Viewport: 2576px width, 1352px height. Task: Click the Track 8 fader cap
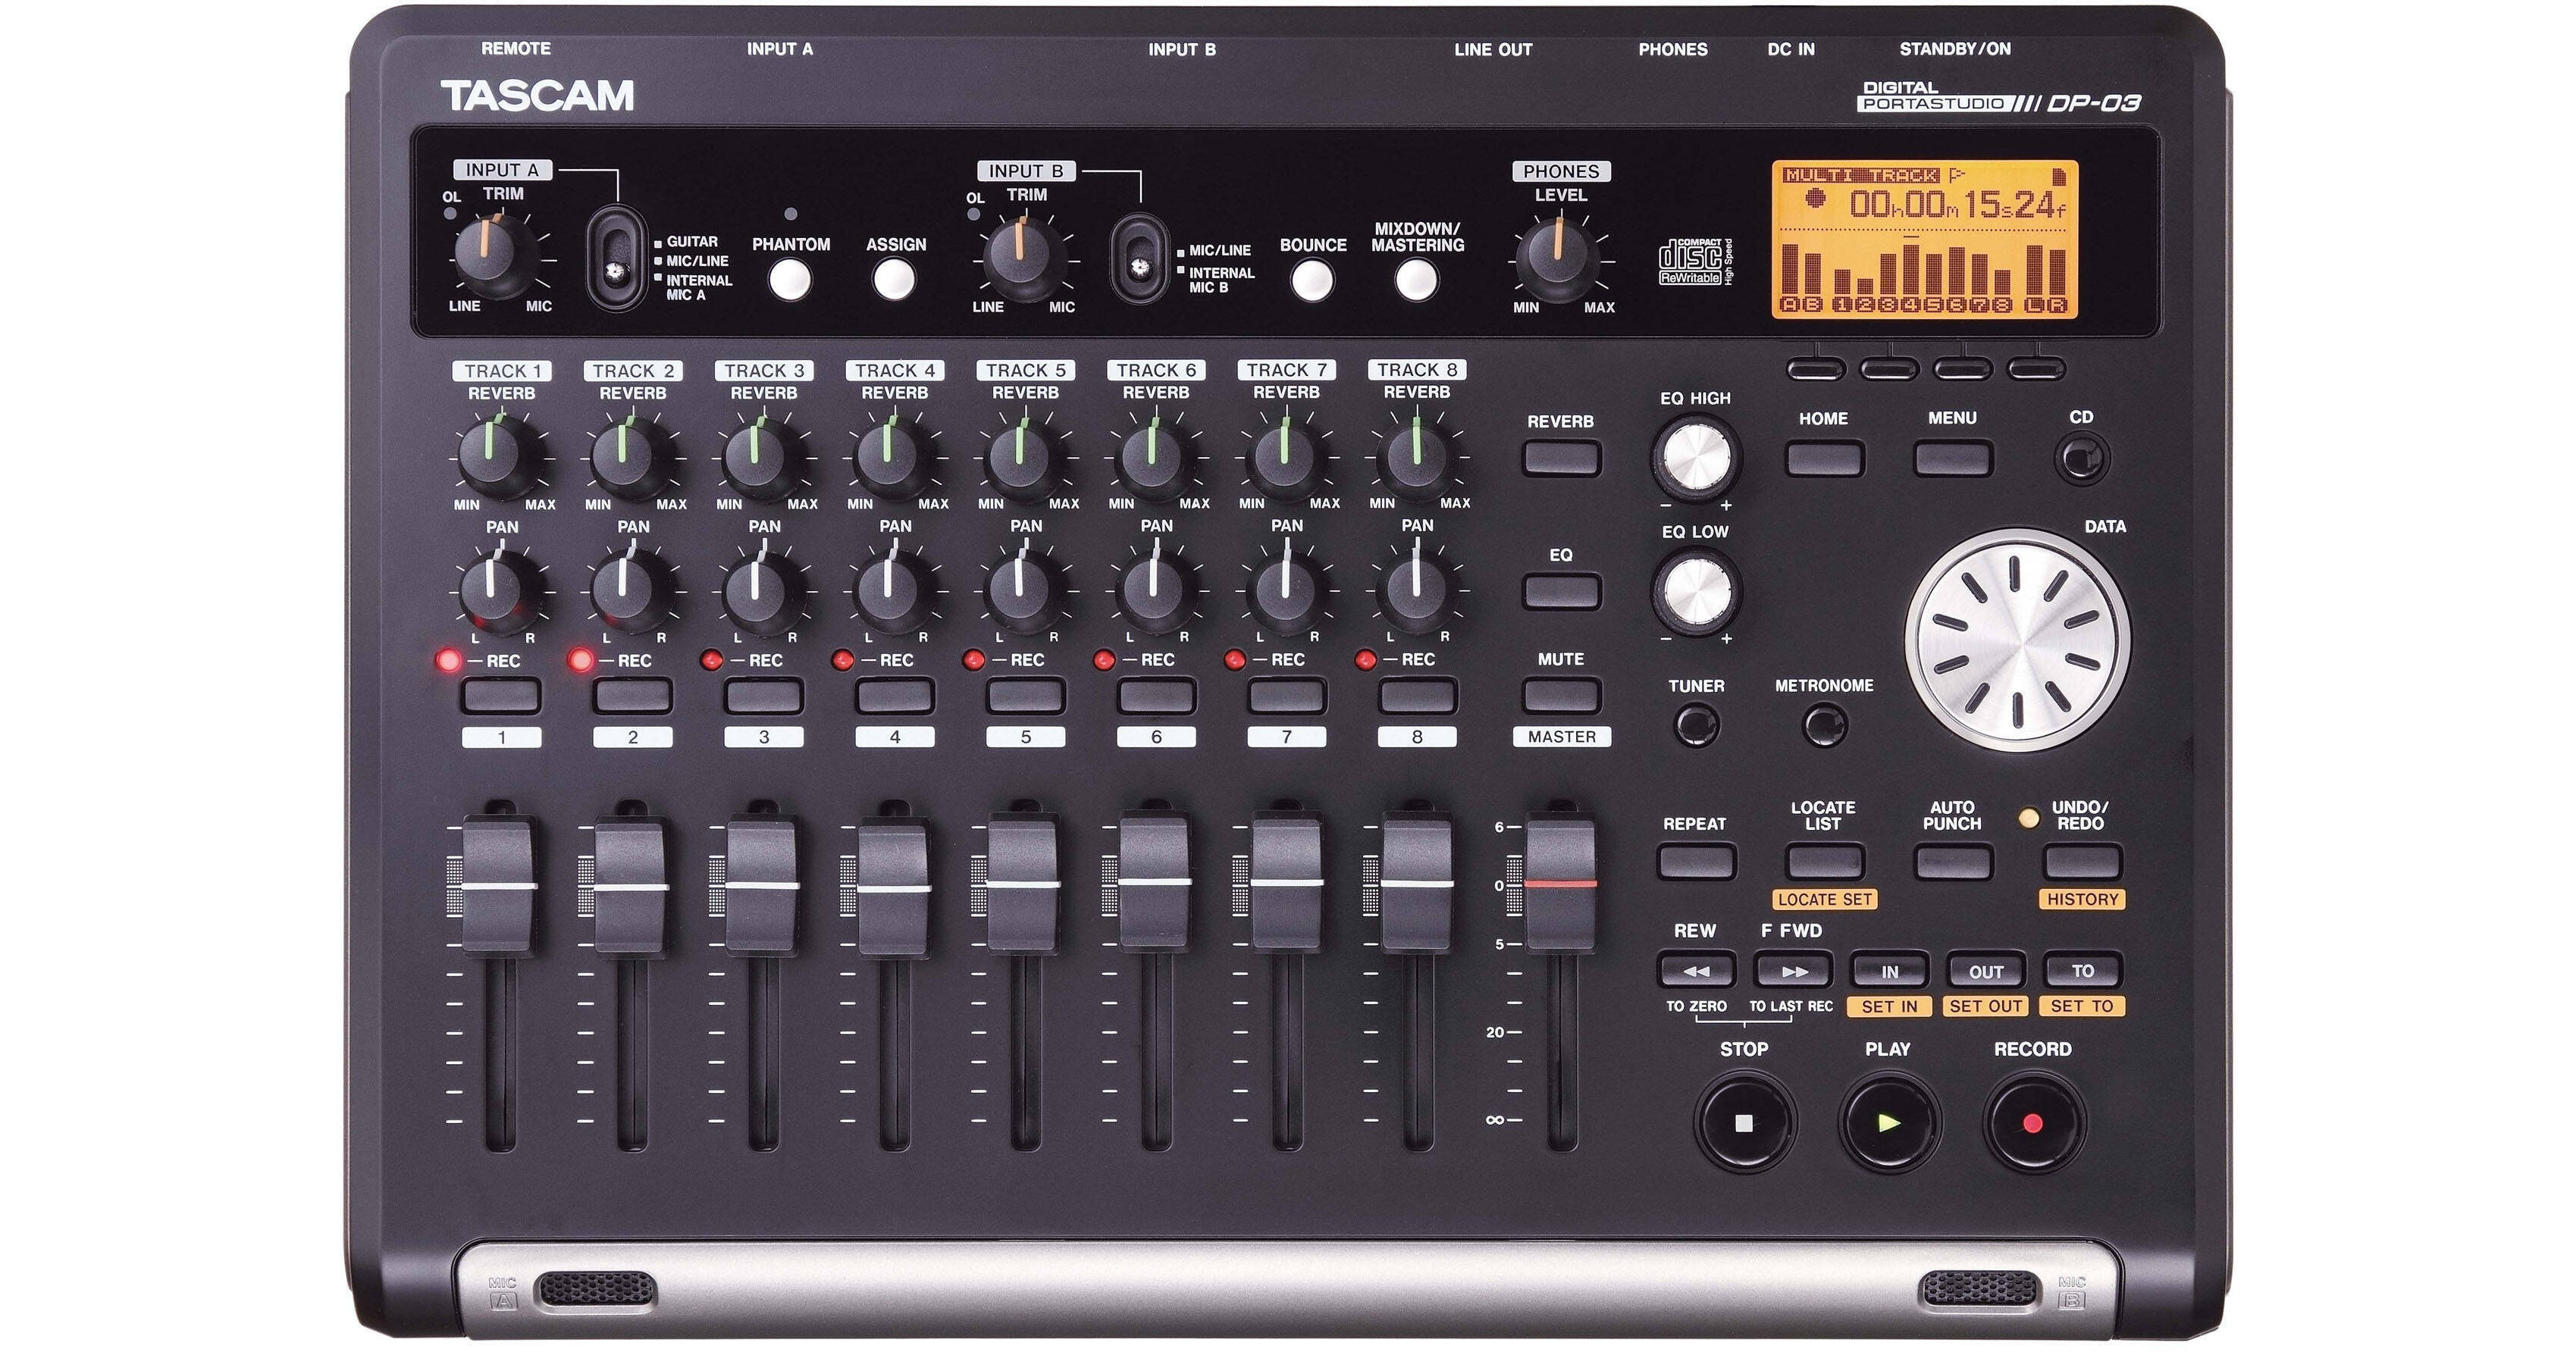pyautogui.click(x=1417, y=882)
